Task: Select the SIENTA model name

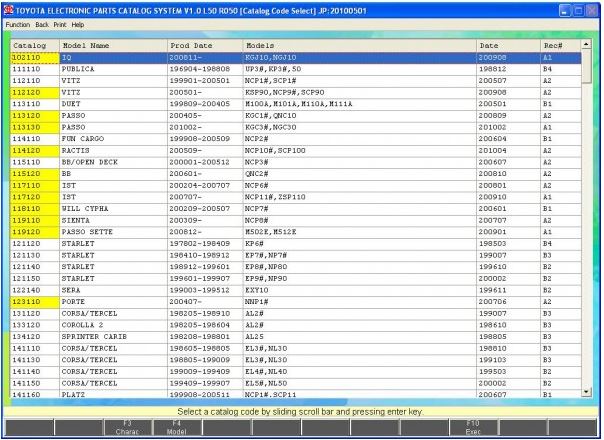Action: coord(113,220)
